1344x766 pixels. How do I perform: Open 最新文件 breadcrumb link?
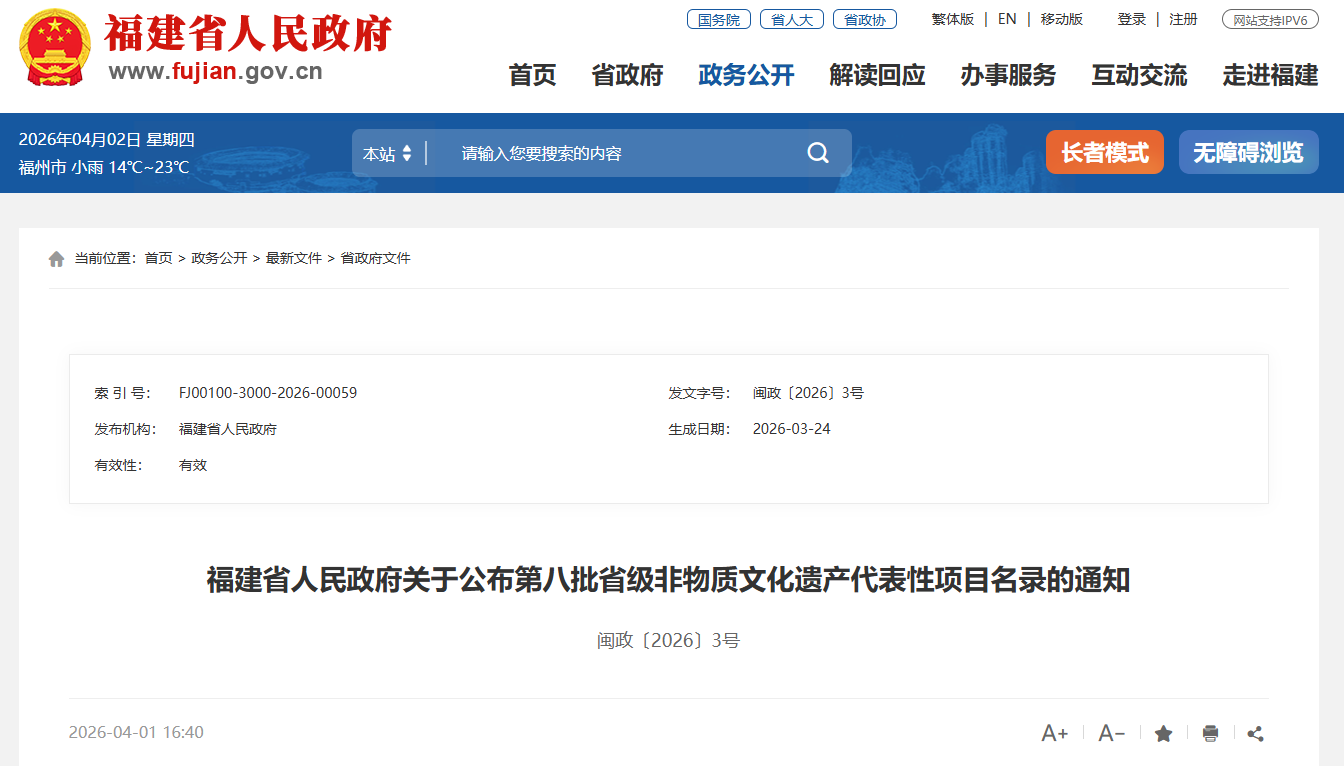[294, 258]
